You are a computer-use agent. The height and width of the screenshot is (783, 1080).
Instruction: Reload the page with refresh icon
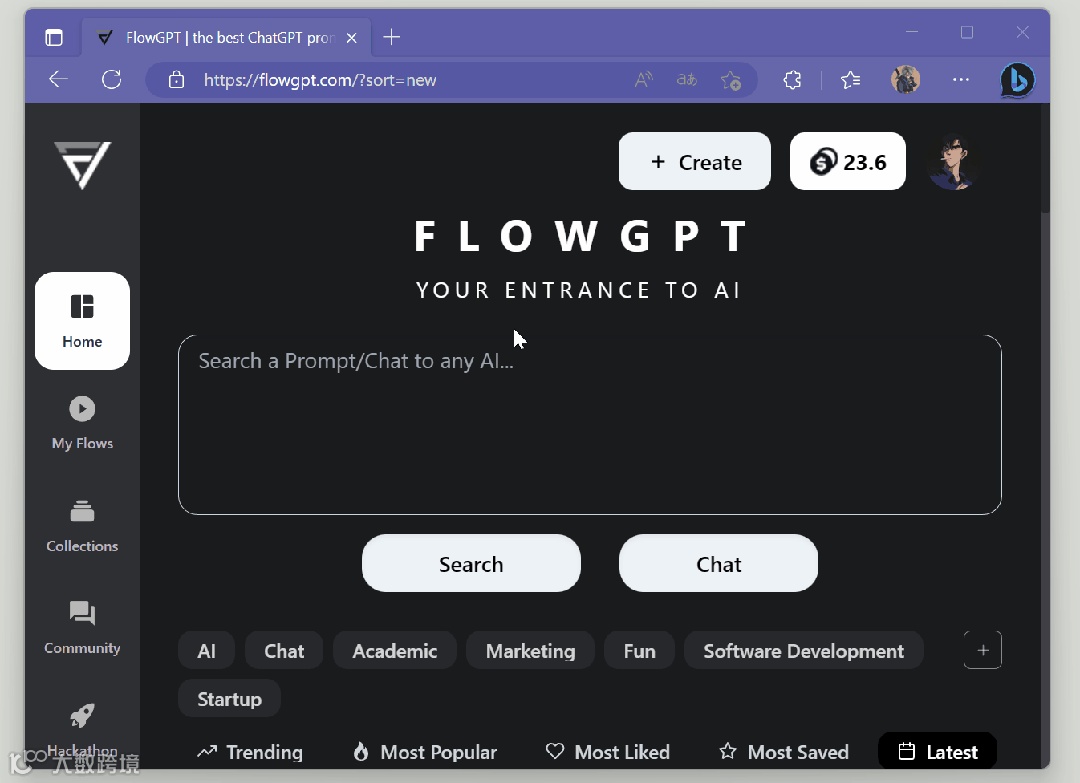tap(112, 80)
